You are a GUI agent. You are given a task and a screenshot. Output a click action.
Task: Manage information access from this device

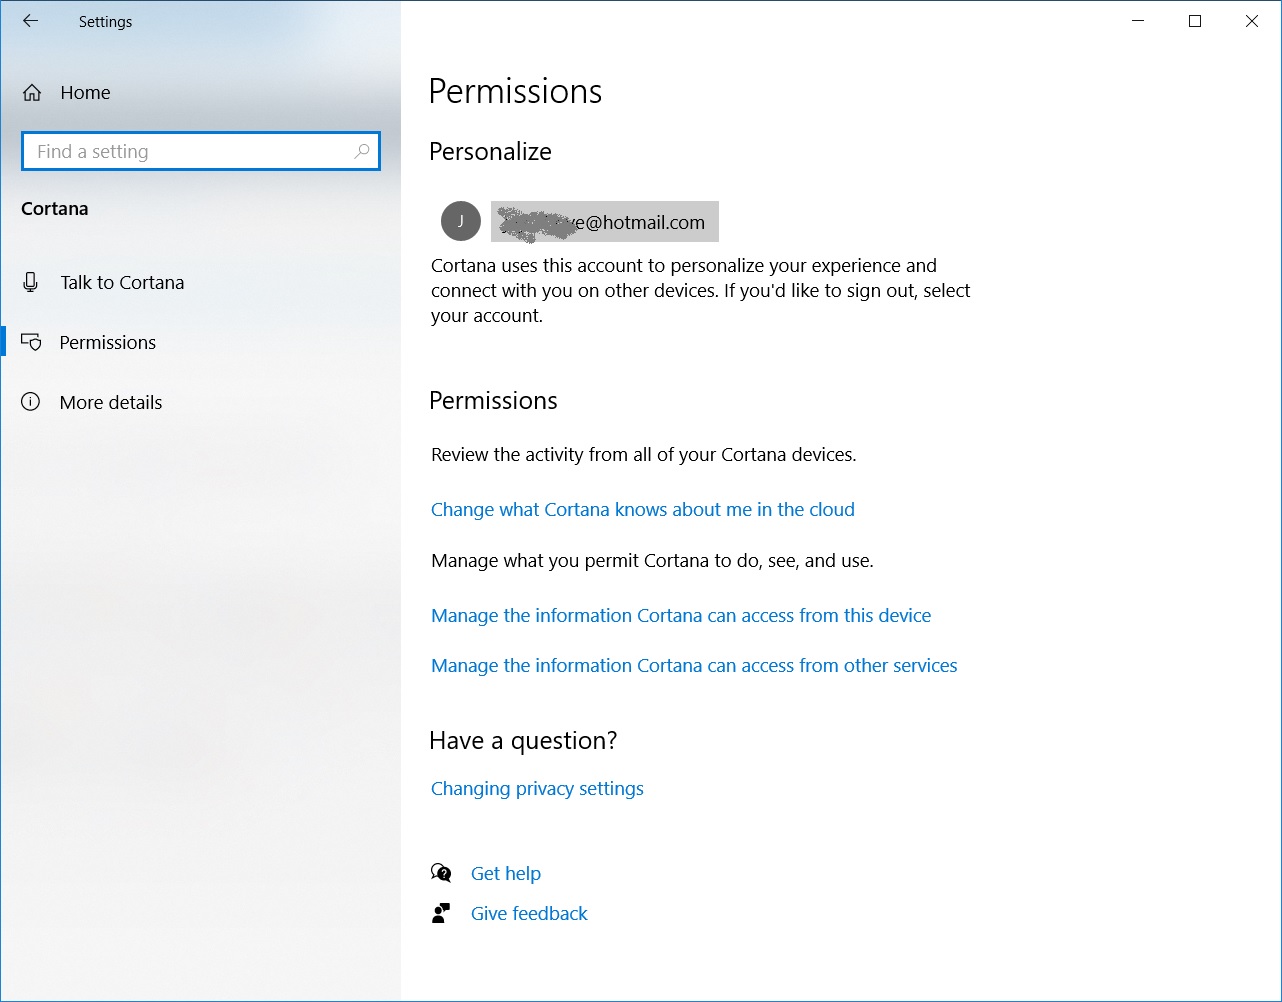(681, 616)
